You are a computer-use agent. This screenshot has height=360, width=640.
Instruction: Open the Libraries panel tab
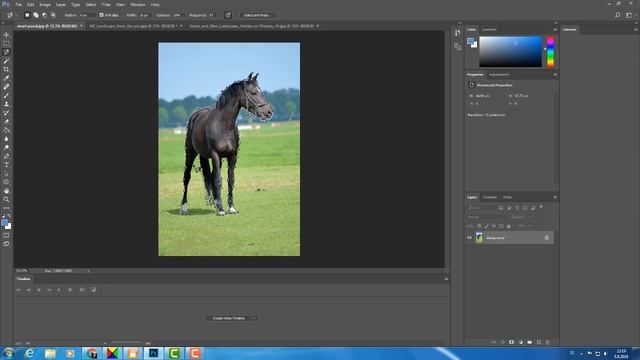pyautogui.click(x=569, y=29)
